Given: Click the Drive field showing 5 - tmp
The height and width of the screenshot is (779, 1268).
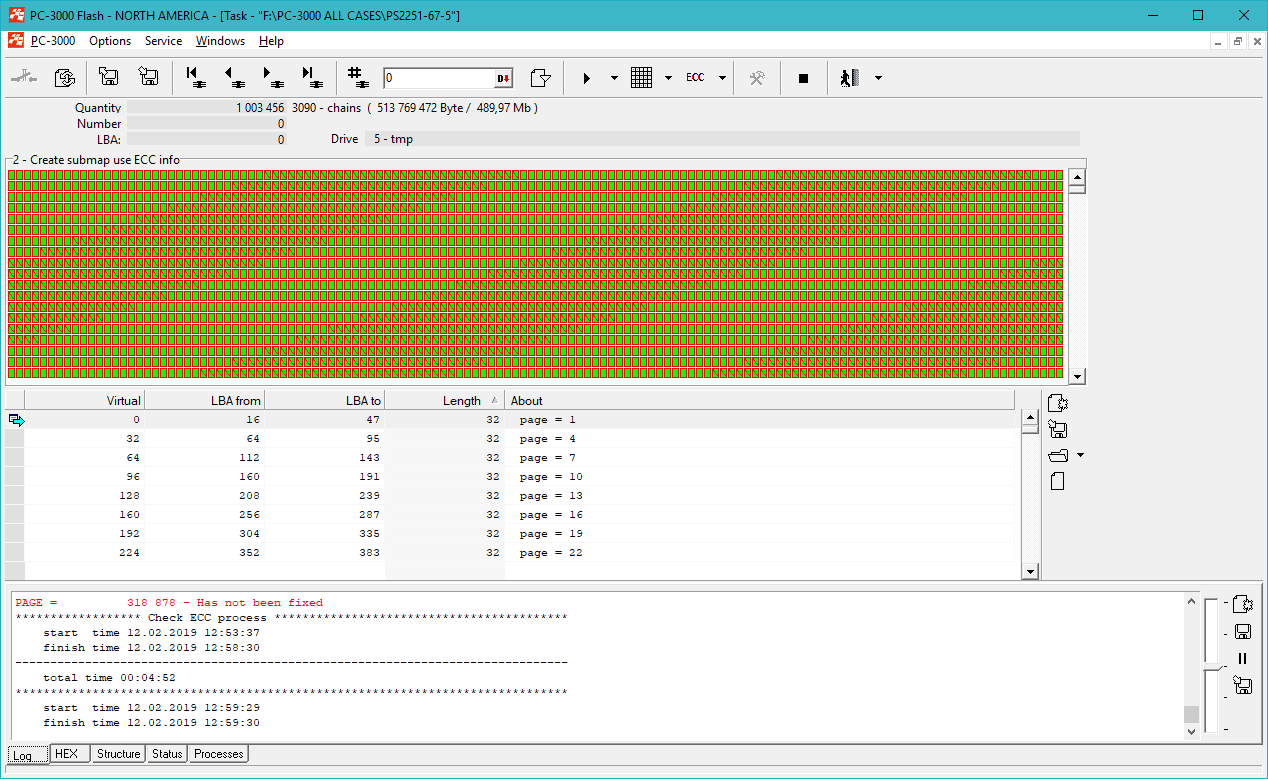Looking at the screenshot, I should click(x=722, y=139).
